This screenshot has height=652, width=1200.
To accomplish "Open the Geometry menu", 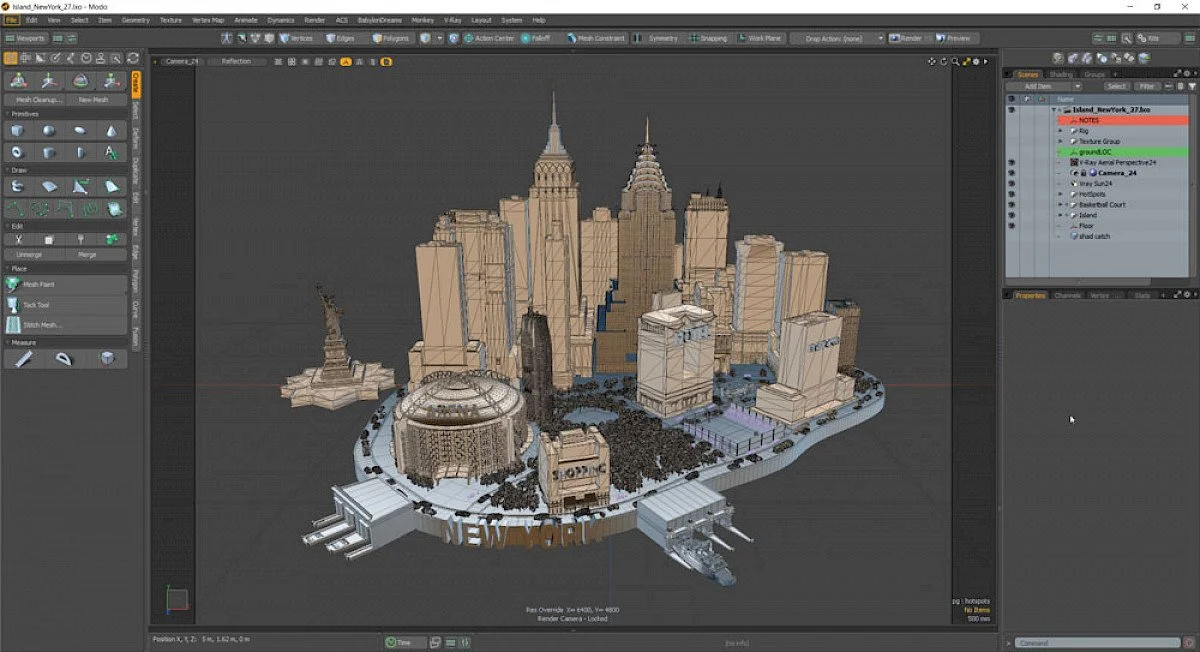I will 135,20.
